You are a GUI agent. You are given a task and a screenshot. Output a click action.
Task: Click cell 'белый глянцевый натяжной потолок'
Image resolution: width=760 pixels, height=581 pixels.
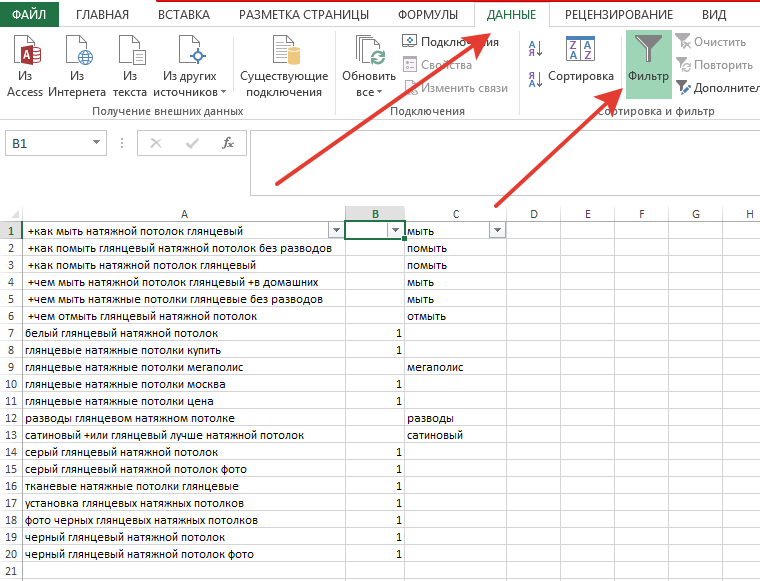tap(184, 333)
